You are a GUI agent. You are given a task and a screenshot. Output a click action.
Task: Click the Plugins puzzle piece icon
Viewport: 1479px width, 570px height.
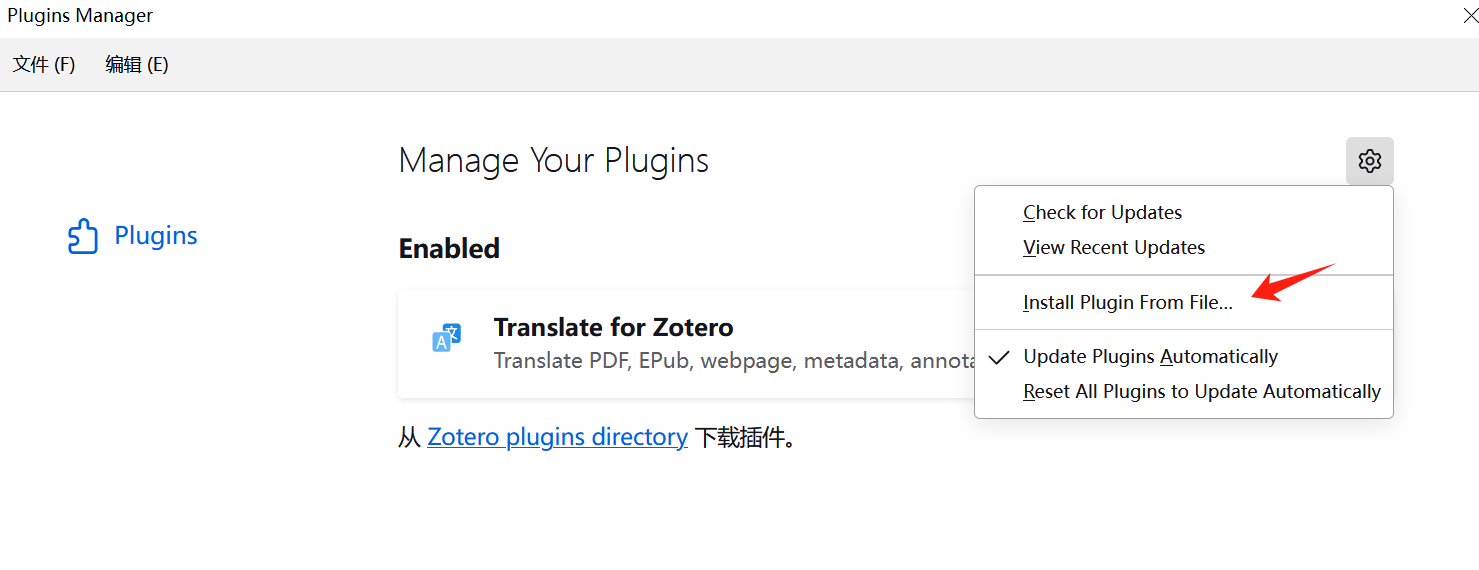pos(83,236)
